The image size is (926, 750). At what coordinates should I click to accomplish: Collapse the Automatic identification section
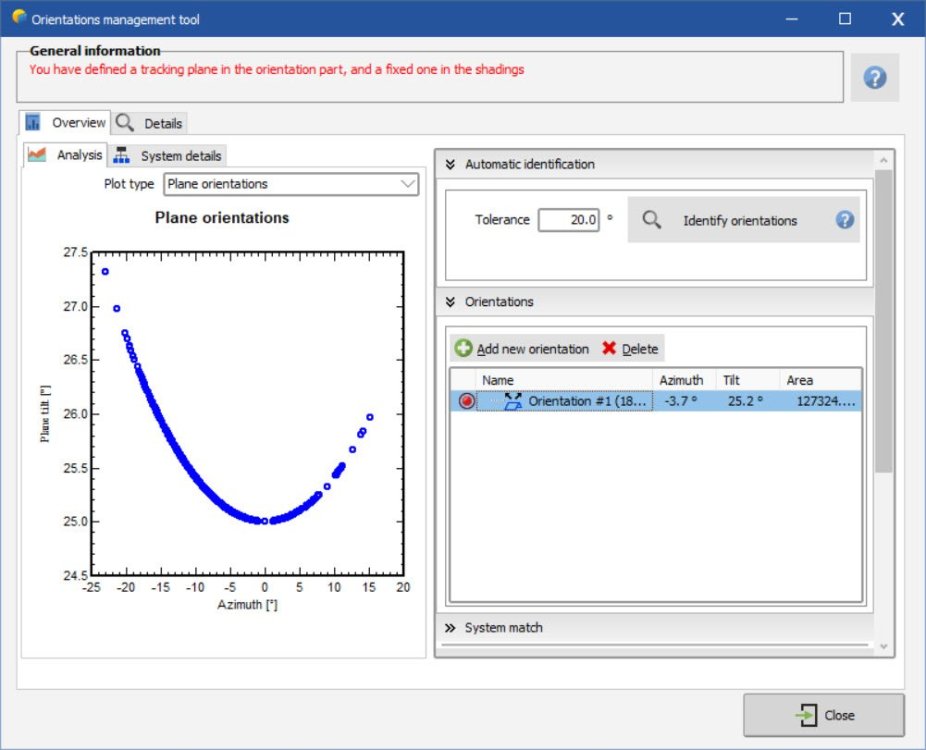pos(450,164)
